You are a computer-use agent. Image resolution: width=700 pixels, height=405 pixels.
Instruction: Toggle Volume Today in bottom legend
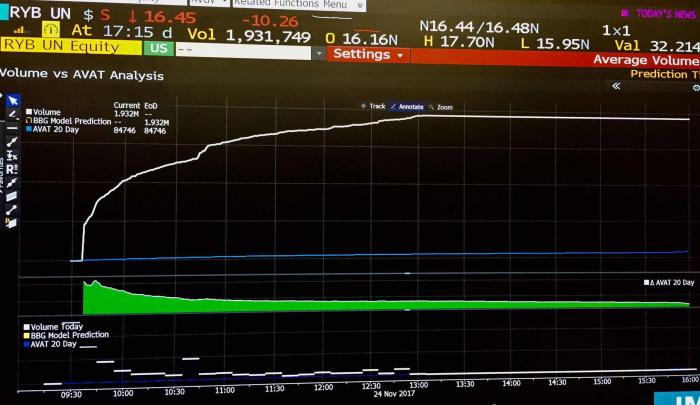point(27,327)
